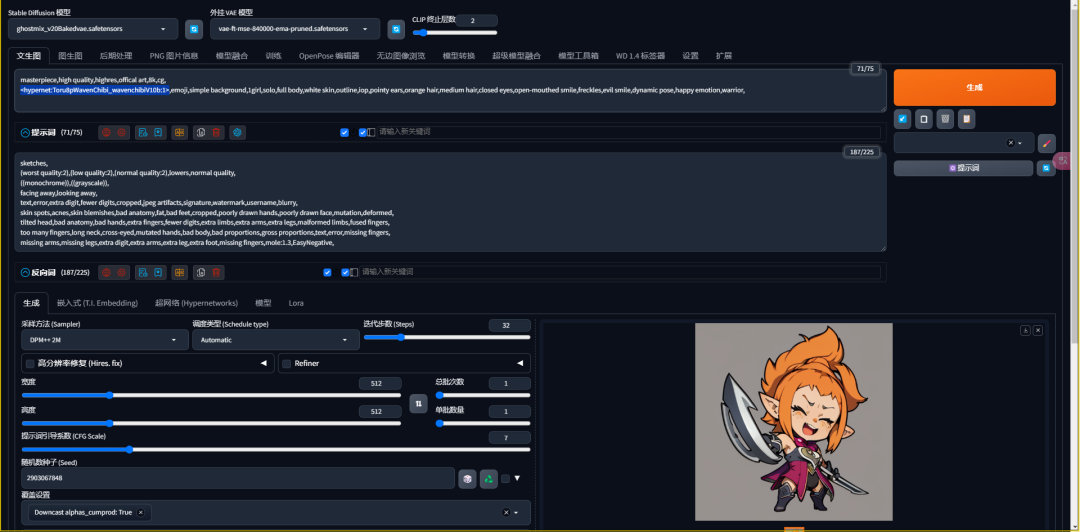Click the 提示词 button under styles
The height and width of the screenshot is (532, 1080).
963,168
